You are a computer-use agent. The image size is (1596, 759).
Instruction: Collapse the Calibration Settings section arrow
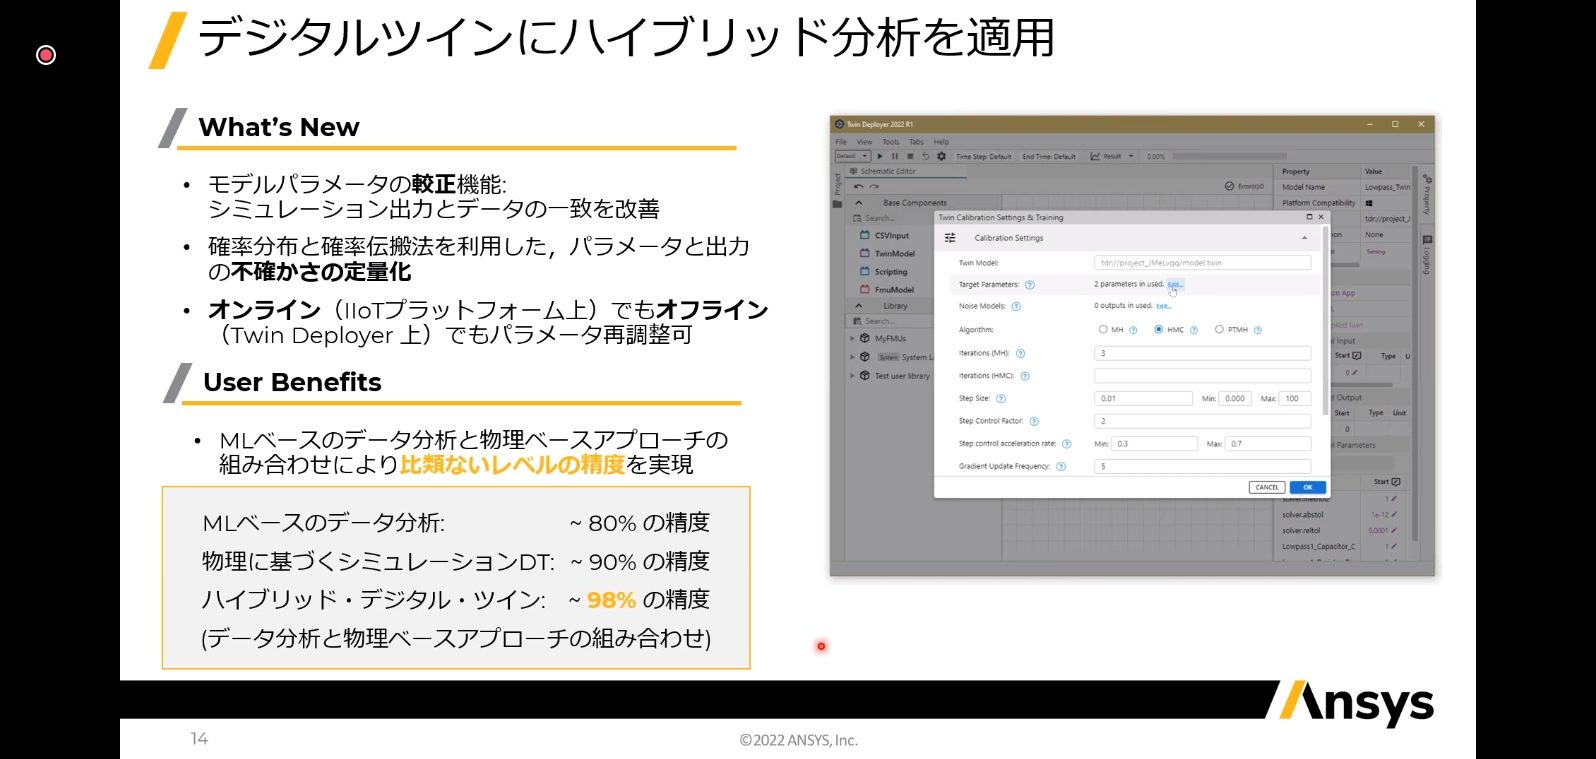pyautogui.click(x=1304, y=238)
